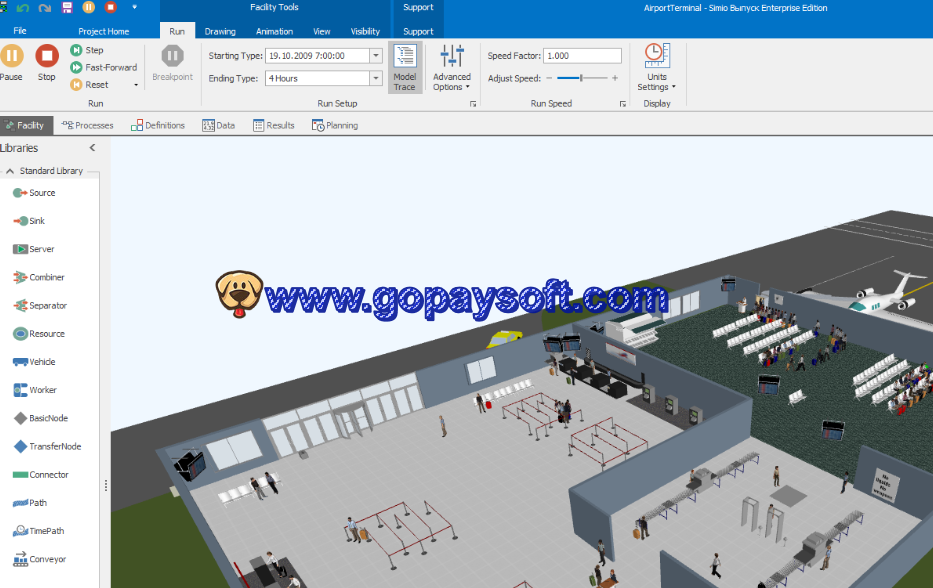Open the Starting Type dropdown arrow

tap(376, 55)
